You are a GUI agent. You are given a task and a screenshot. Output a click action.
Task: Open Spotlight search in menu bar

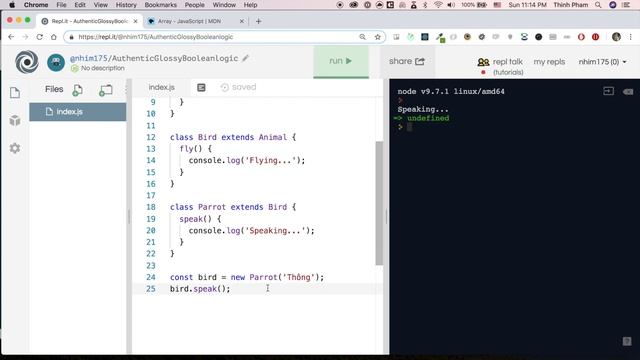coord(598,5)
